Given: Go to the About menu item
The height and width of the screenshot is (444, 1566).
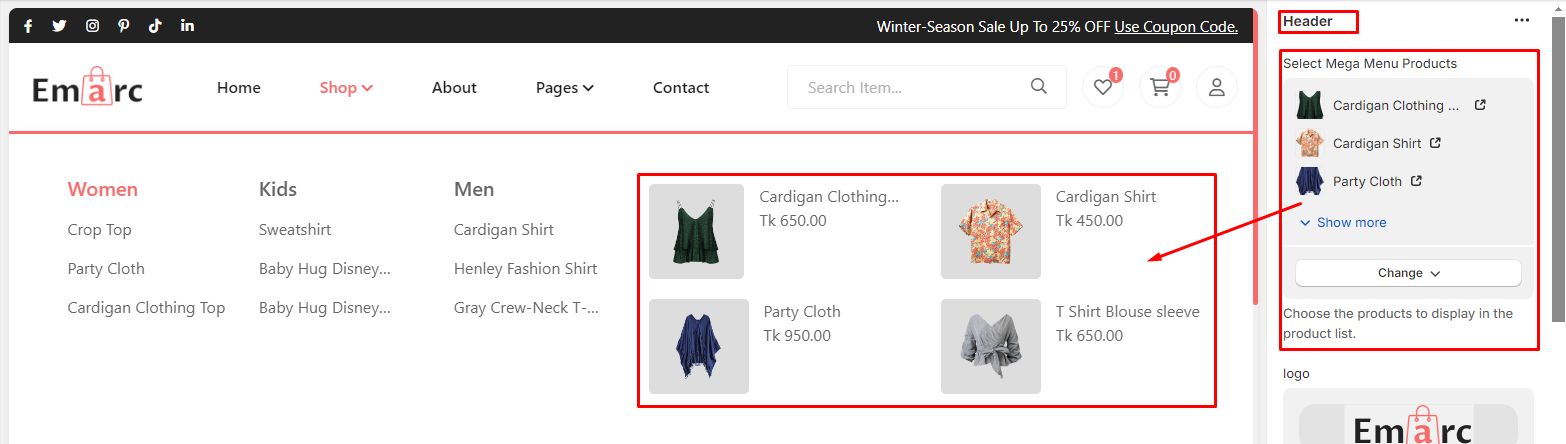Looking at the screenshot, I should point(454,88).
